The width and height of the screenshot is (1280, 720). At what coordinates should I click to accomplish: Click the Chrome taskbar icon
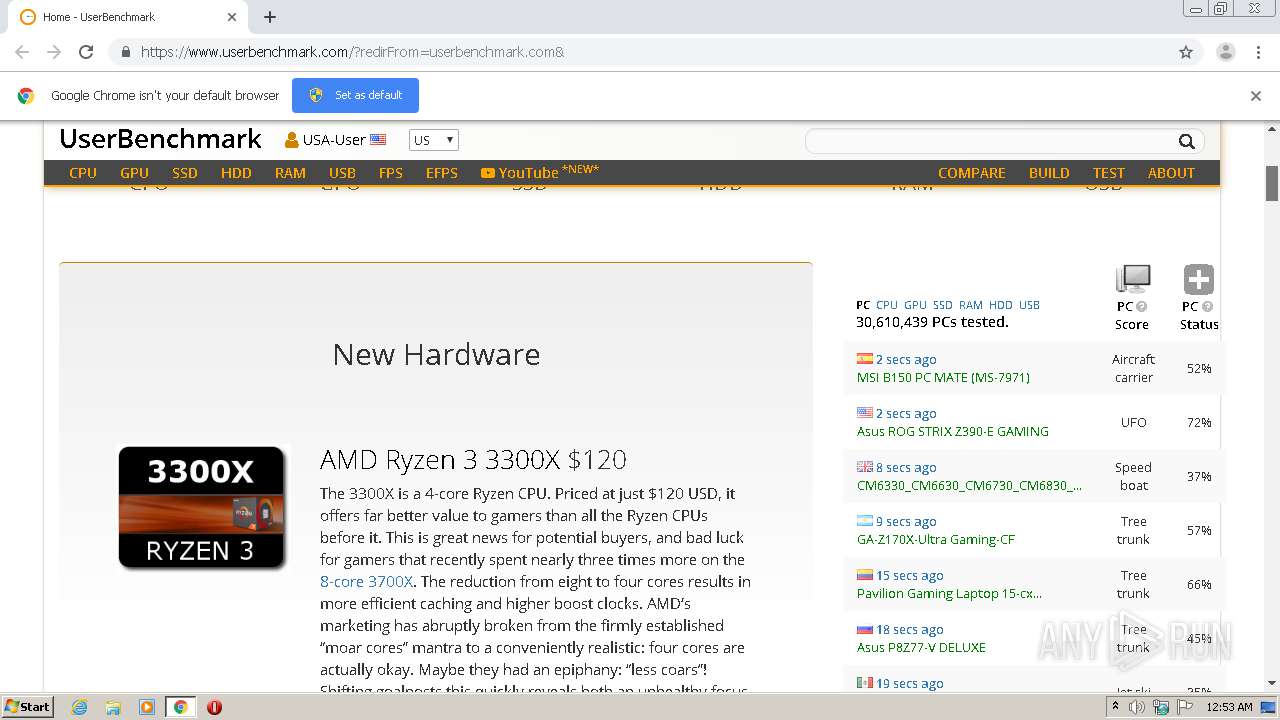tap(180, 707)
